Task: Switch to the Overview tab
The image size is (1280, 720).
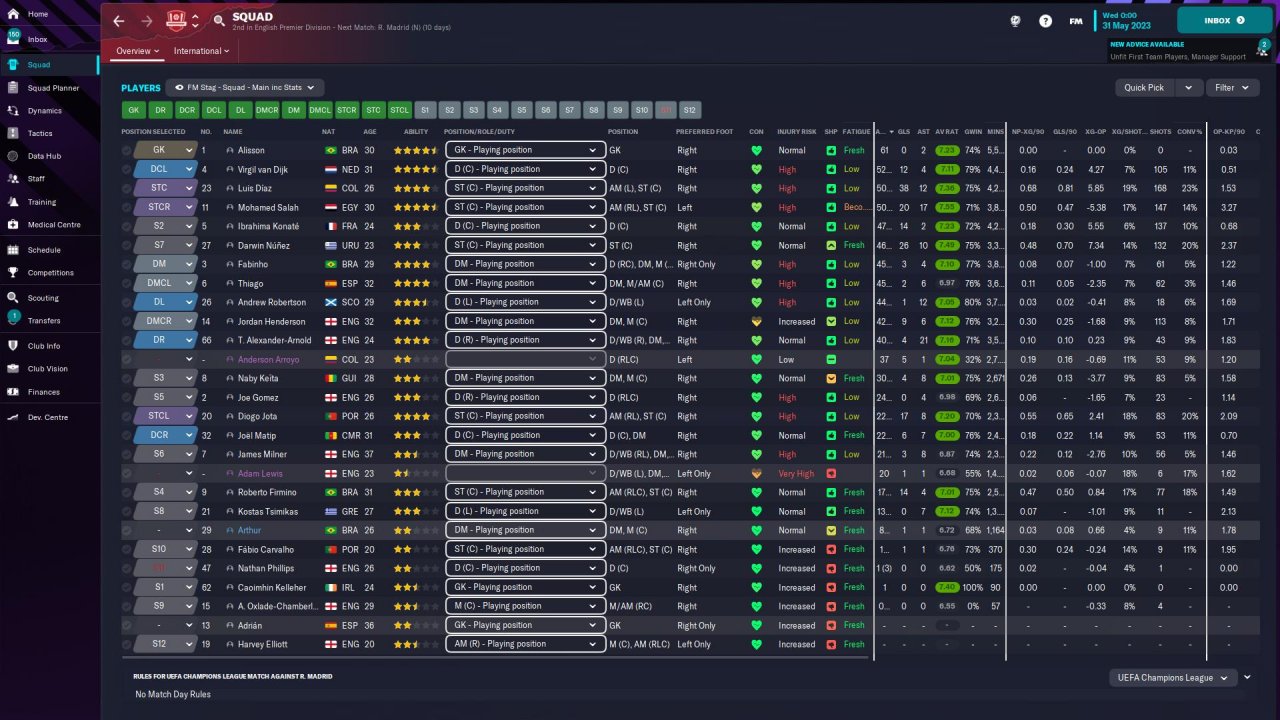Action: pos(137,51)
